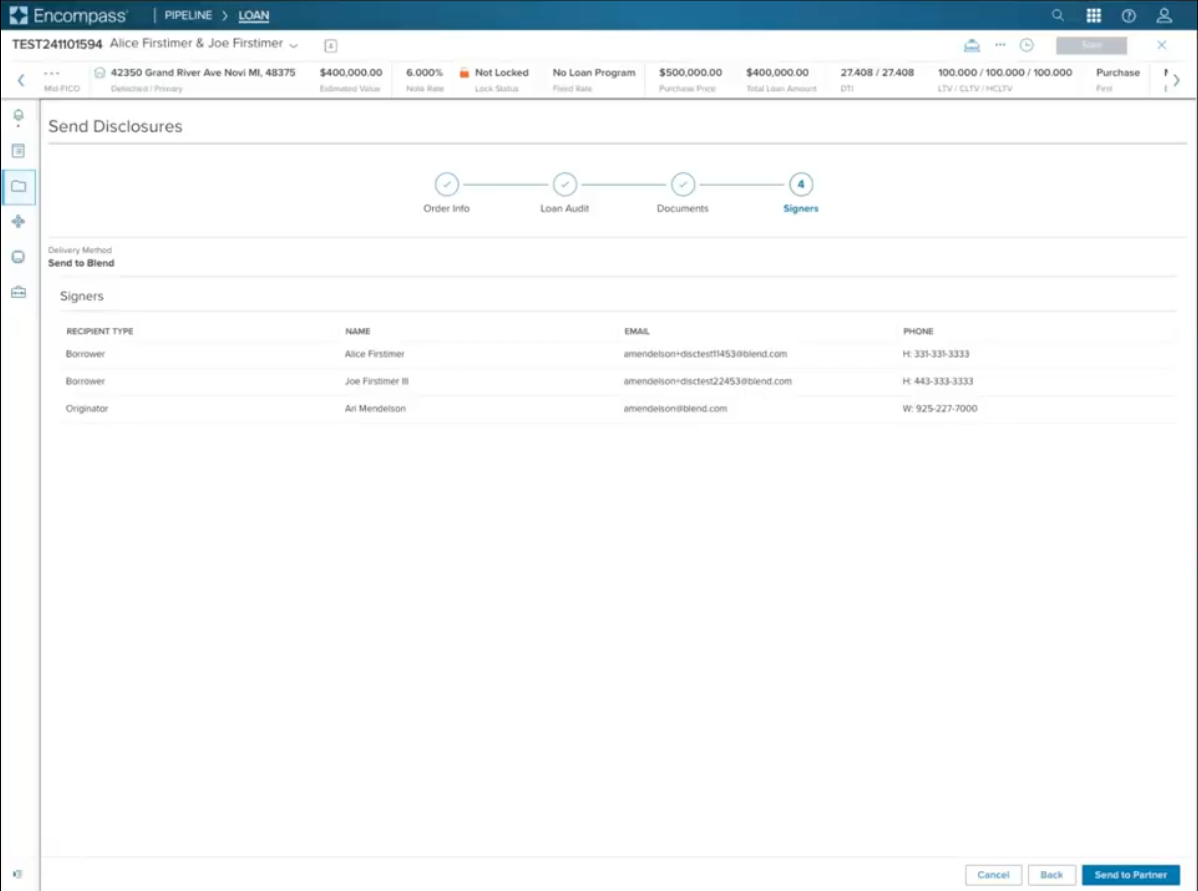Click phone W: 925-227-7000
The height and width of the screenshot is (891, 1198).
[940, 409]
